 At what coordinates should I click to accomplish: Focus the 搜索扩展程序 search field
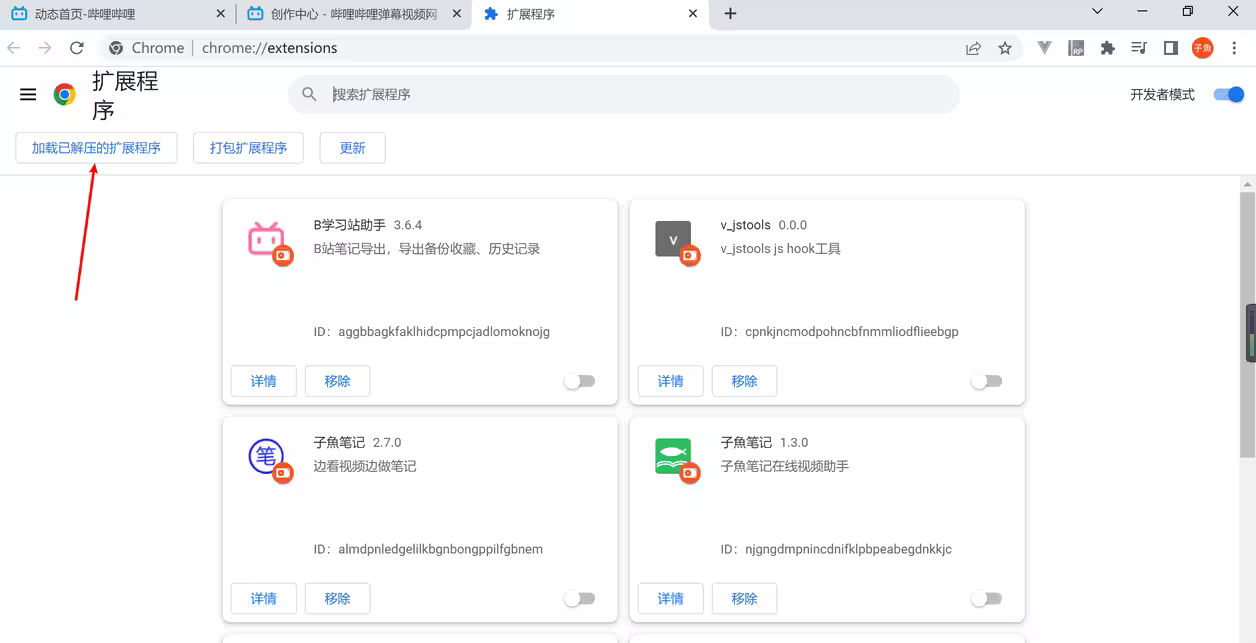point(640,94)
